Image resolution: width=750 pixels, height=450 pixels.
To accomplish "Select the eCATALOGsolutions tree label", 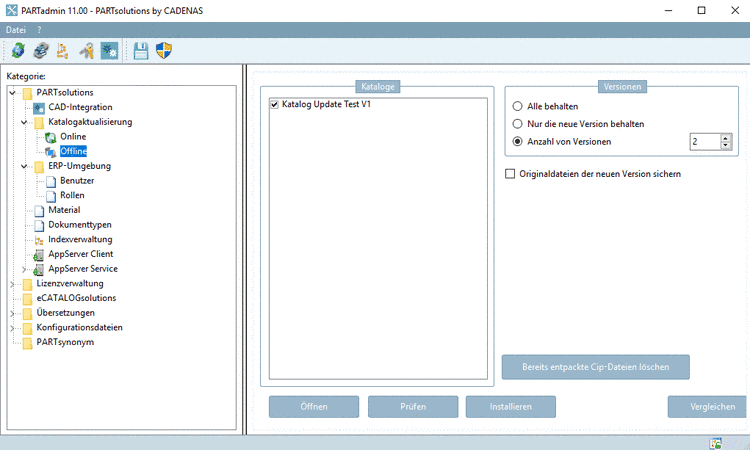I will (77, 298).
